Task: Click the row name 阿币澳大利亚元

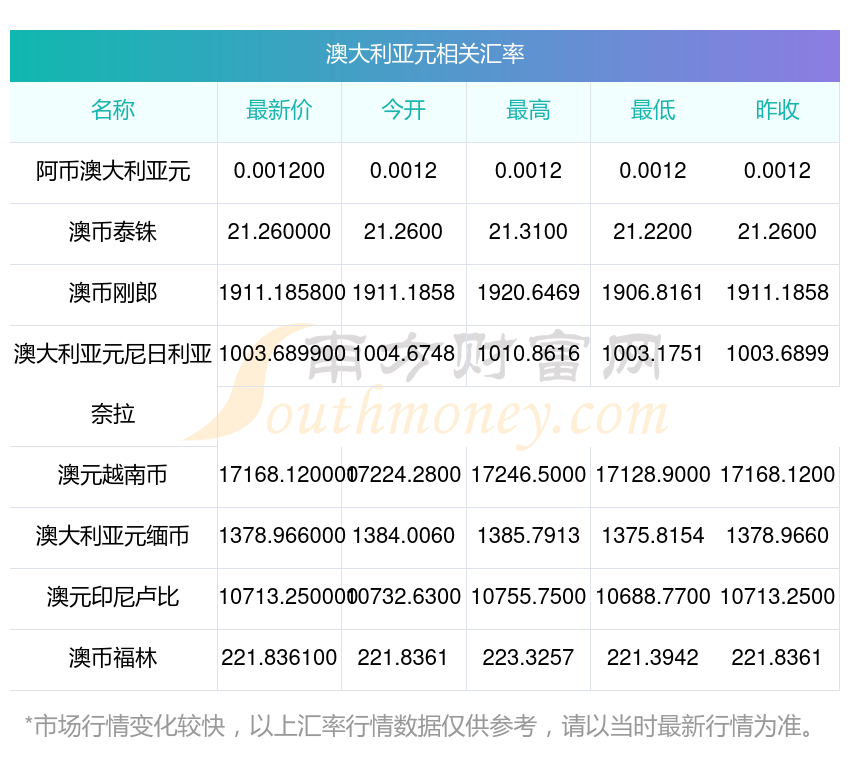Action: point(113,171)
